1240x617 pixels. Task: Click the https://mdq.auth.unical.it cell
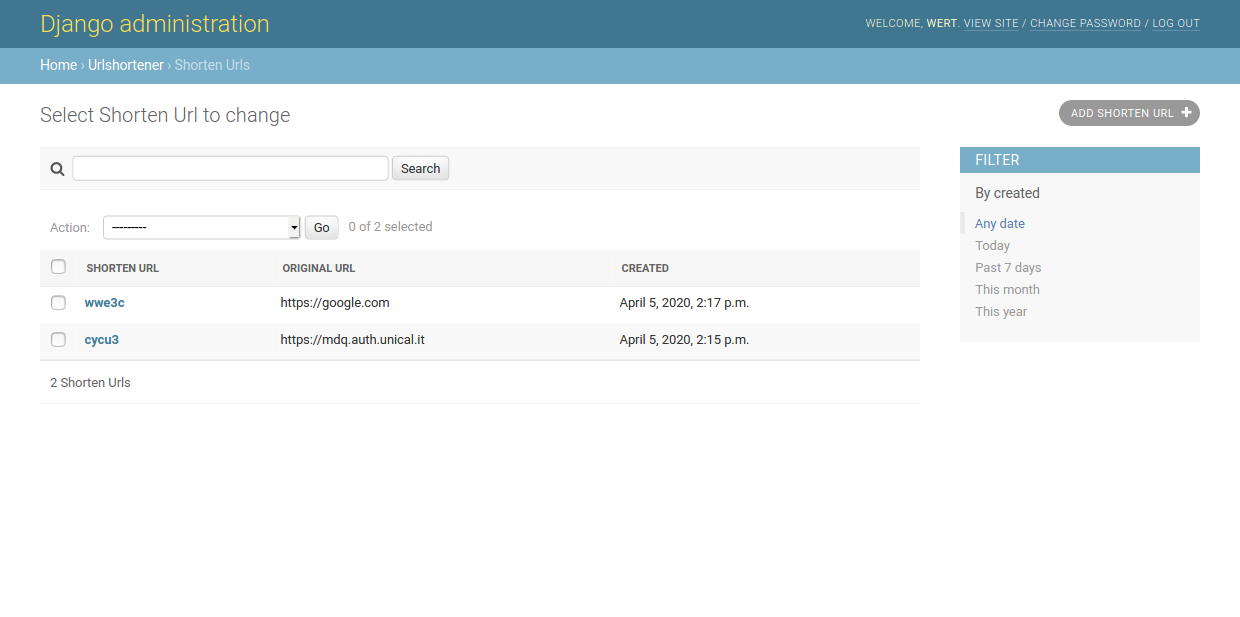click(x=352, y=339)
